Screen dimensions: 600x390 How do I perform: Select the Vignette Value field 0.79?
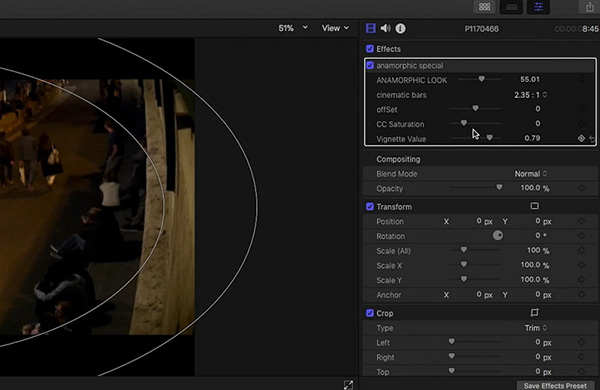click(532, 138)
